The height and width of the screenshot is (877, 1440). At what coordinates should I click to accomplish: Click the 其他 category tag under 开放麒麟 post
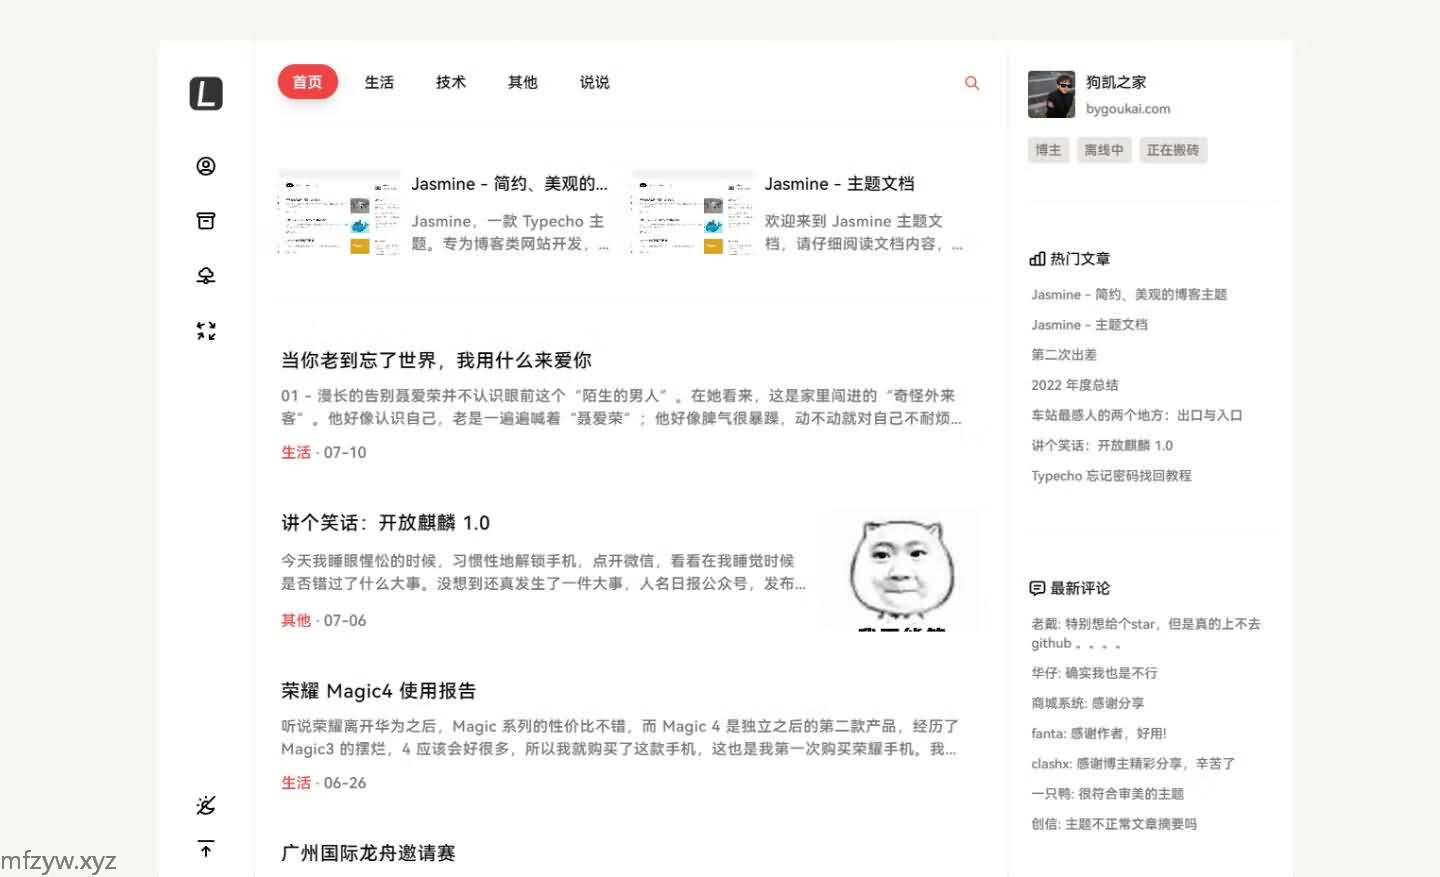pyautogui.click(x=296, y=620)
